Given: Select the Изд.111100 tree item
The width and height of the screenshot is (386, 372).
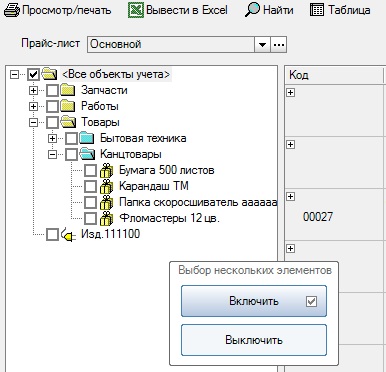Looking at the screenshot, I should click(111, 234).
